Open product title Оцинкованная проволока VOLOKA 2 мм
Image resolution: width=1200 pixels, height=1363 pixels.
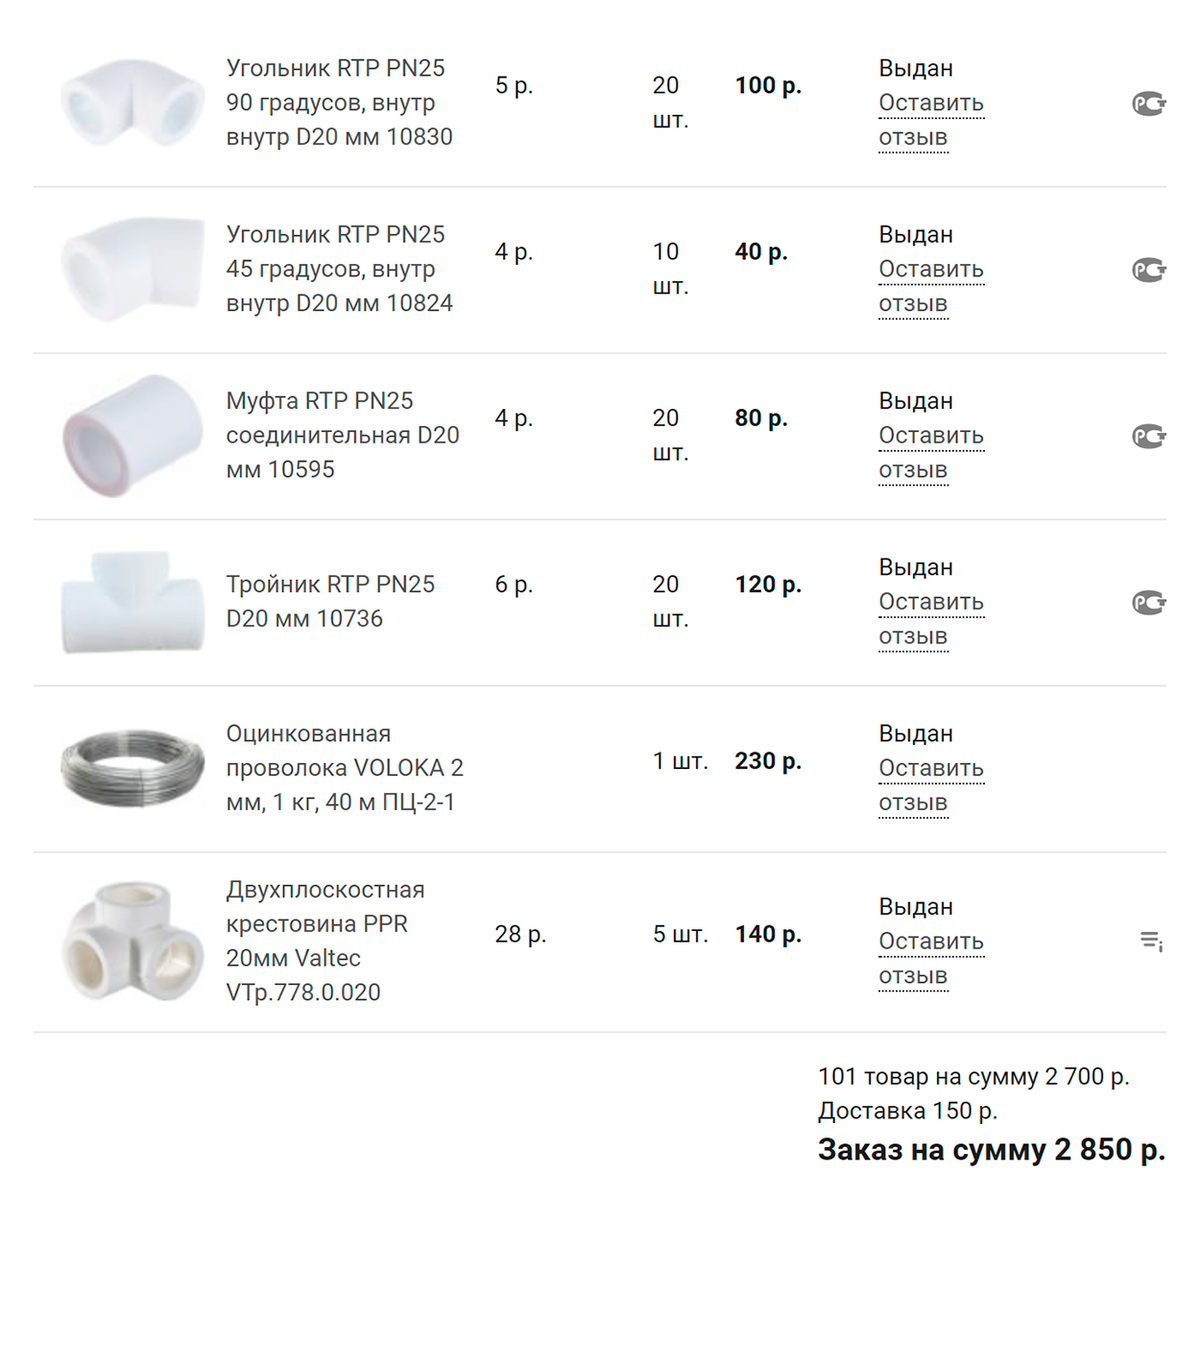click(344, 768)
